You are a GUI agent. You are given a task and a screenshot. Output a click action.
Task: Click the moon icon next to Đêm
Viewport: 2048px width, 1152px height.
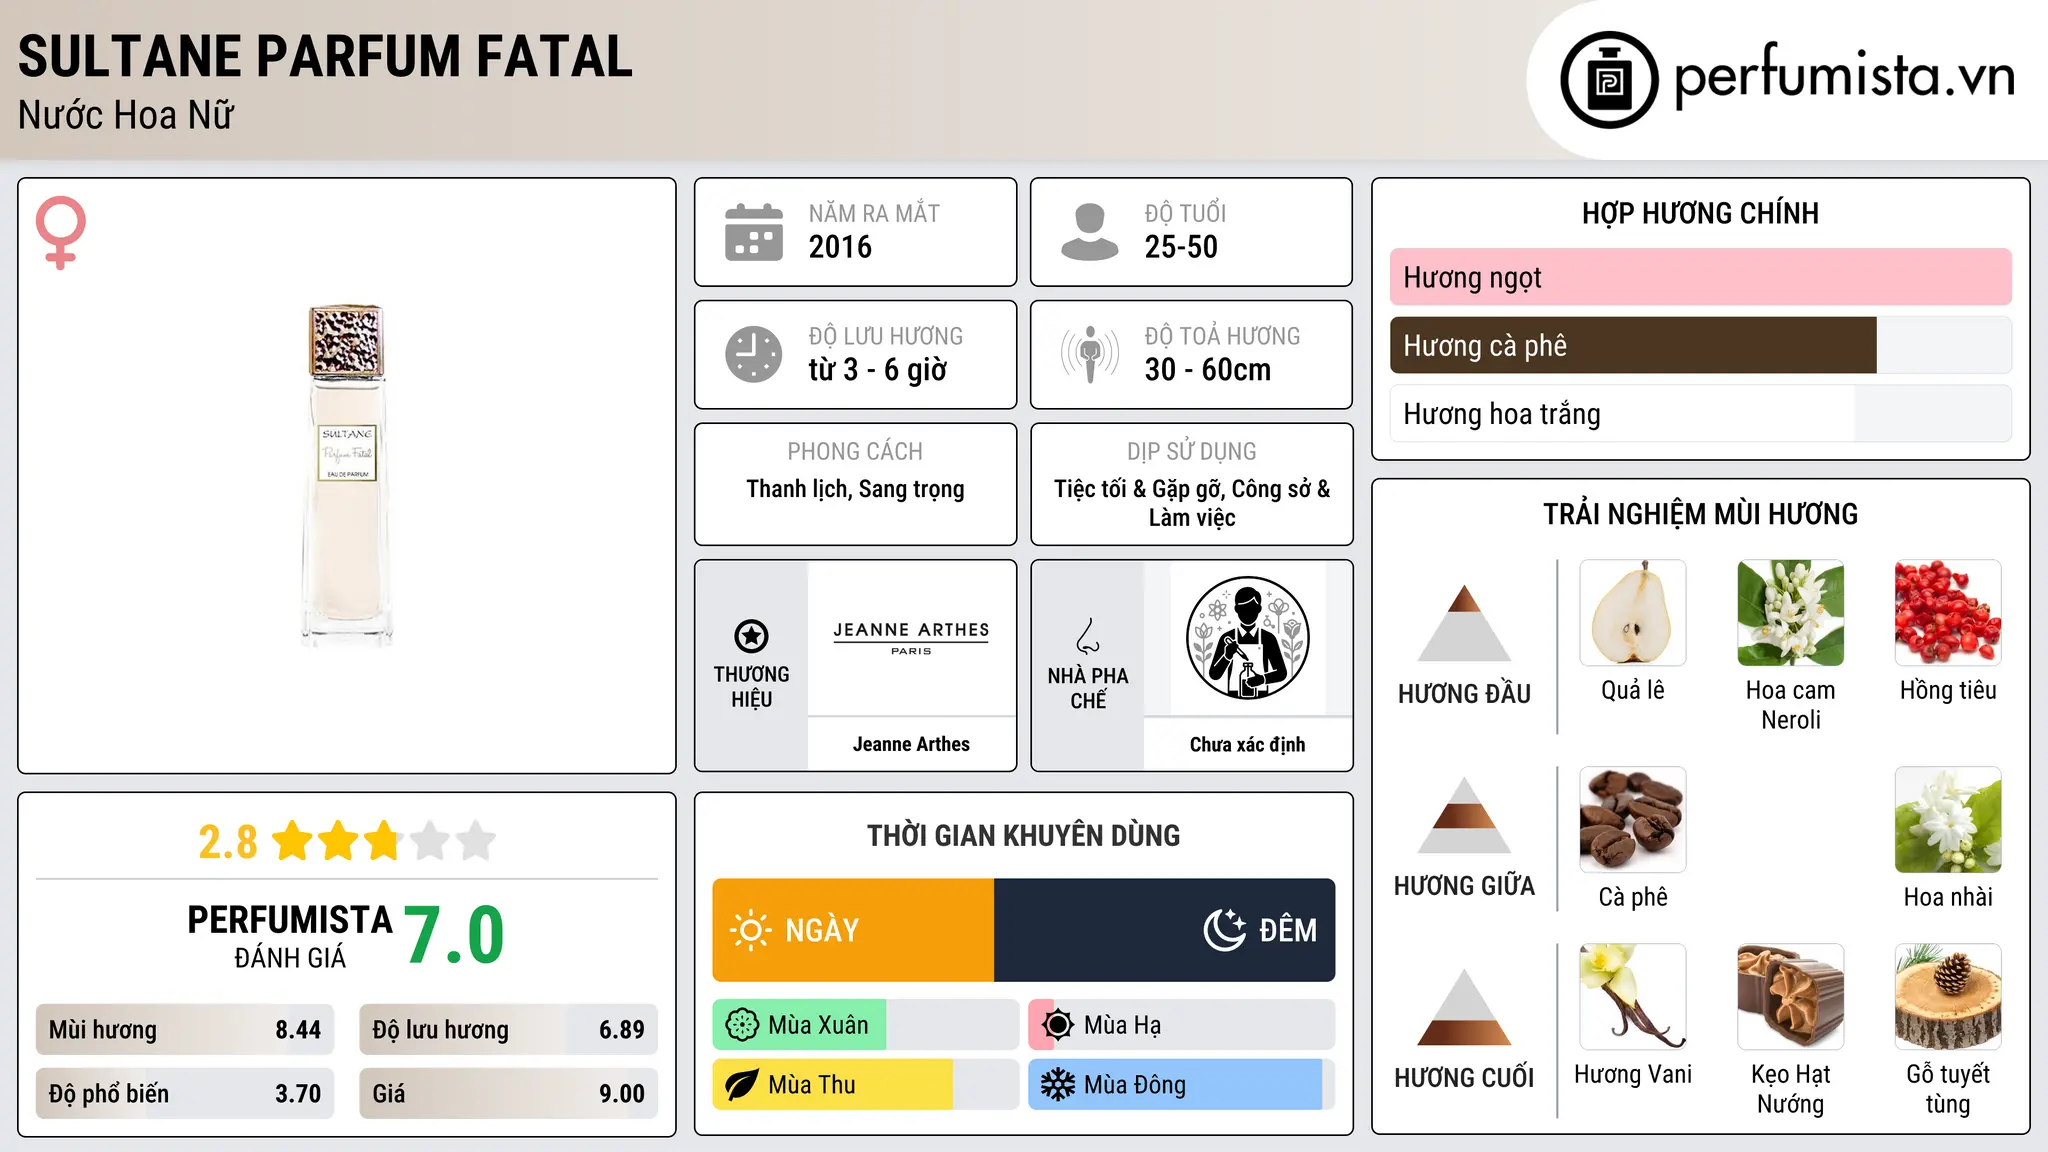tap(1225, 930)
